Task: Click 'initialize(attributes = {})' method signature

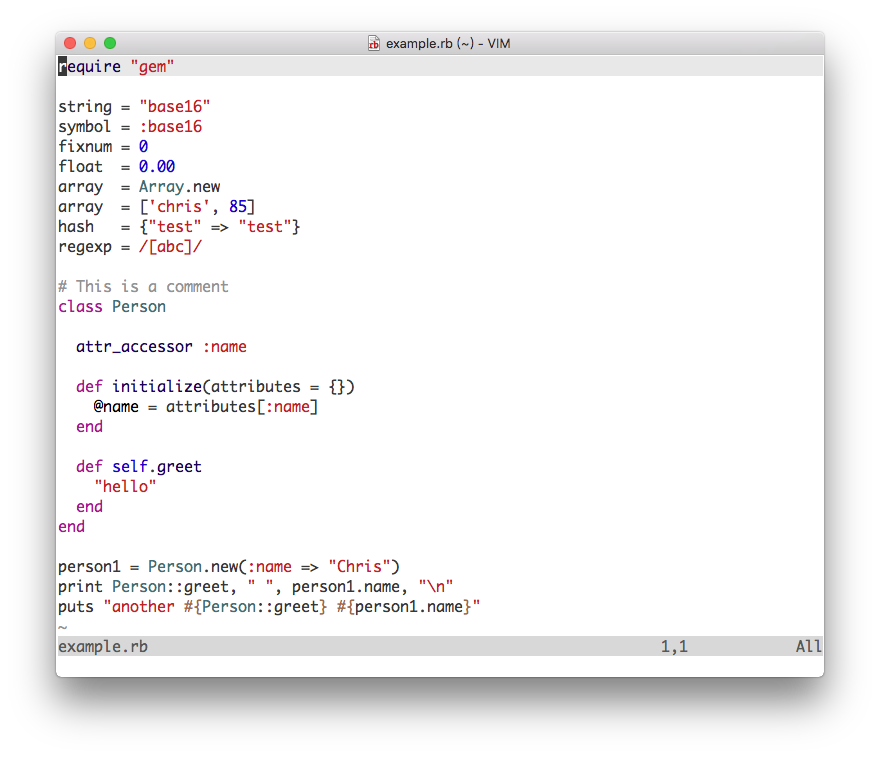Action: 233,387
